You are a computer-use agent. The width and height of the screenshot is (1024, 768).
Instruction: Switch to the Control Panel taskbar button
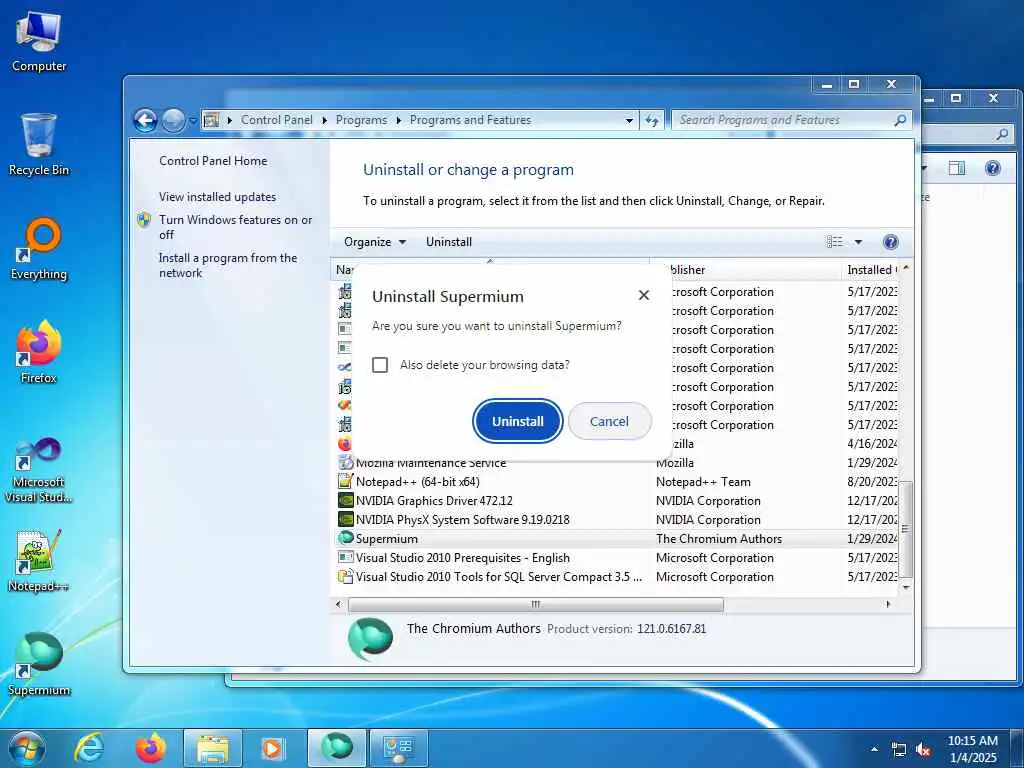coord(399,748)
